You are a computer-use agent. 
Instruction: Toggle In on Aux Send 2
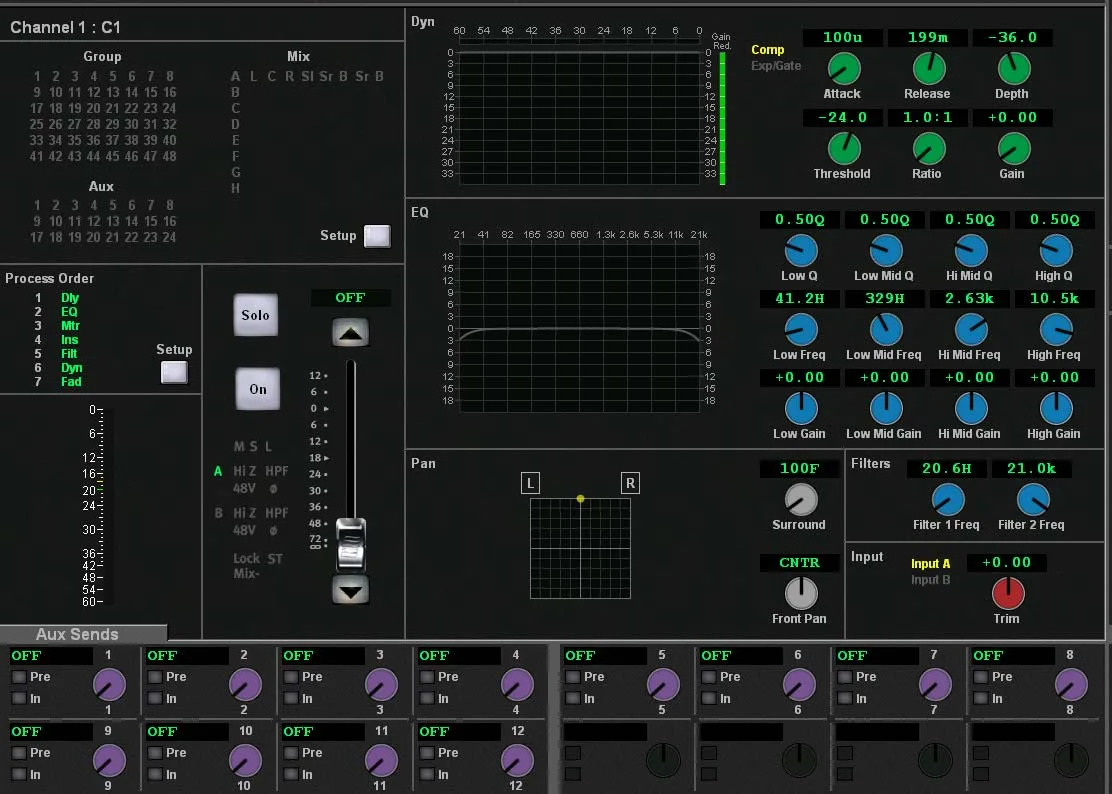(155, 699)
